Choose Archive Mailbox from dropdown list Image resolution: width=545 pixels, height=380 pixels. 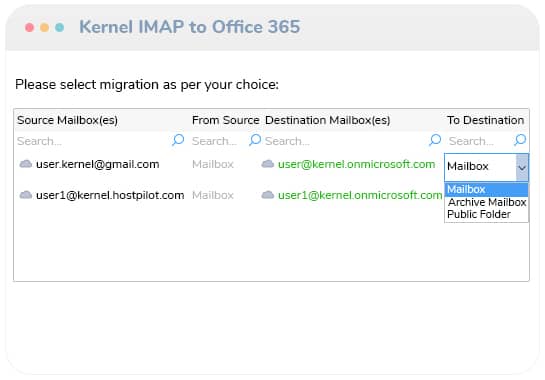pyautogui.click(x=487, y=202)
